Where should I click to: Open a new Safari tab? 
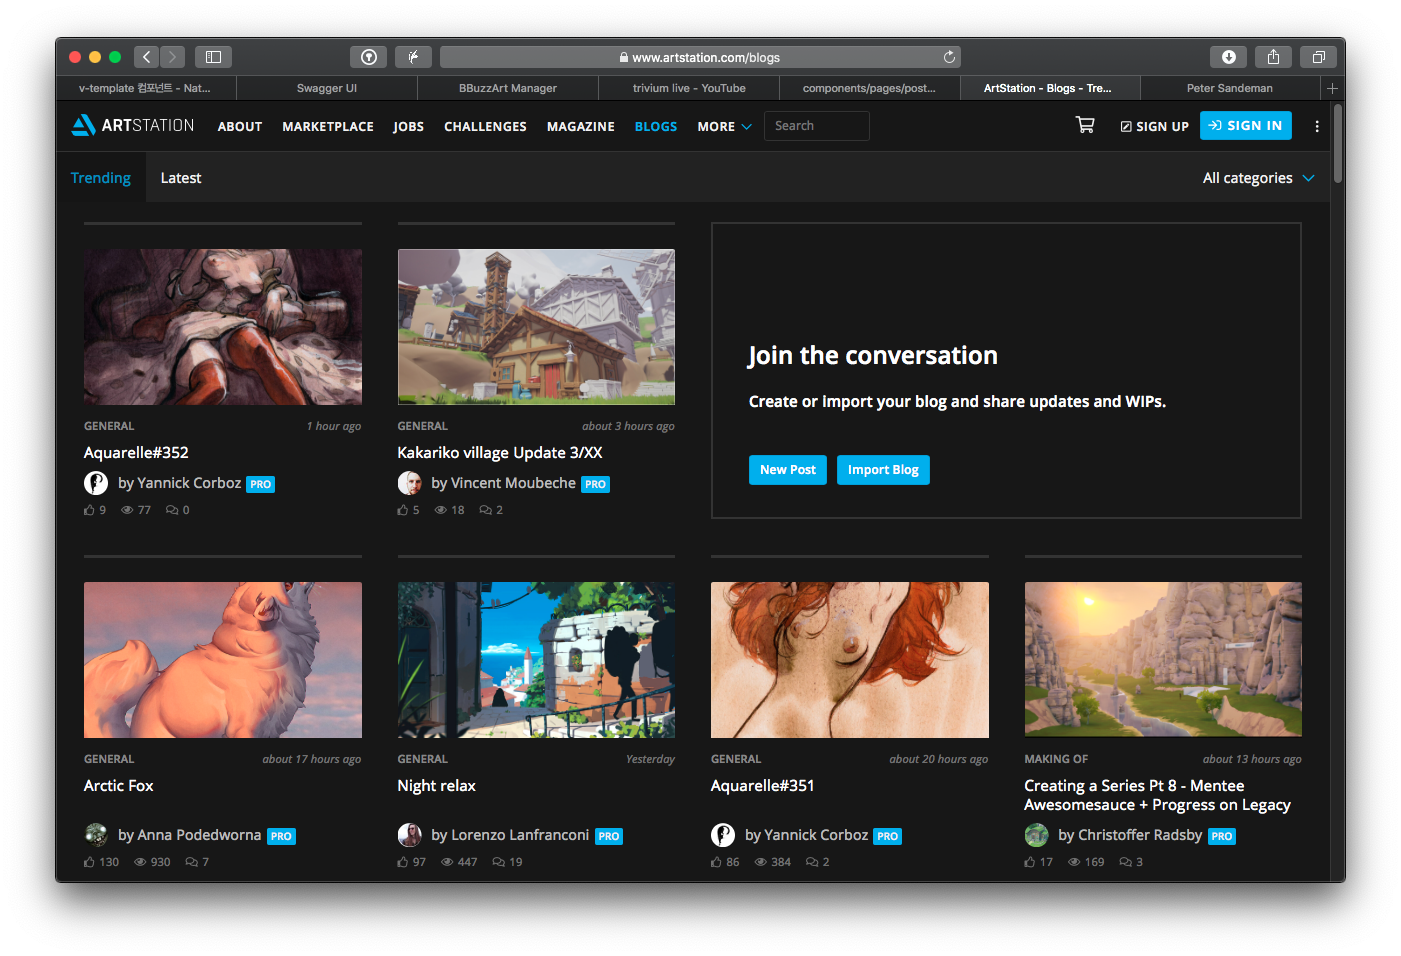pyautogui.click(x=1332, y=88)
